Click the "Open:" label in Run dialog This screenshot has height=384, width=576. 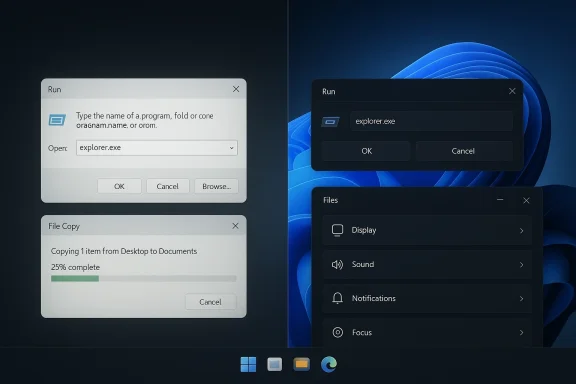pos(58,148)
